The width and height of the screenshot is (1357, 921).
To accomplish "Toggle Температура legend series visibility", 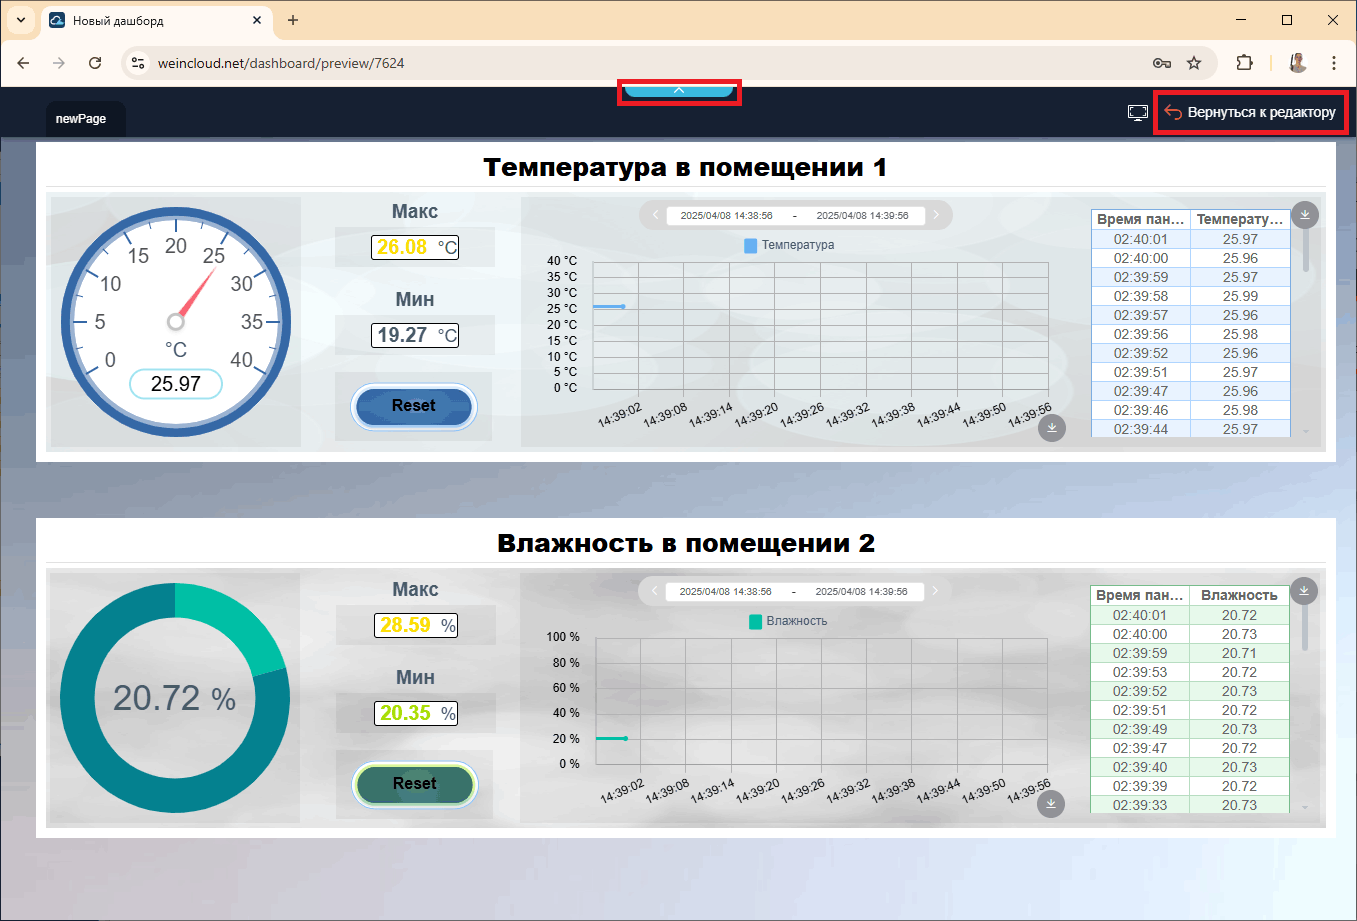I will coord(789,245).
